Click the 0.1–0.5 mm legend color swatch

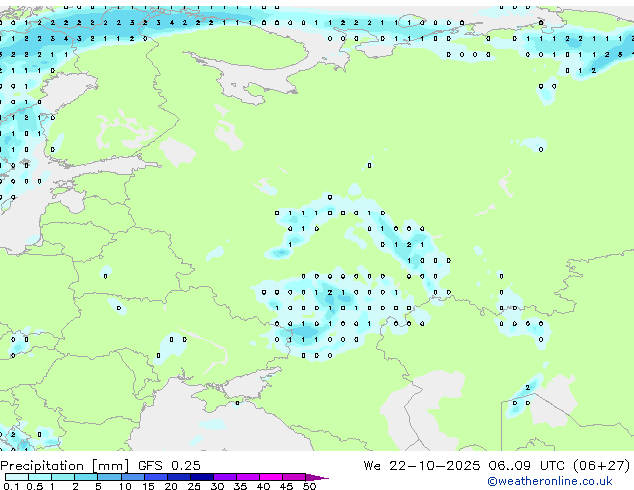tap(17, 477)
